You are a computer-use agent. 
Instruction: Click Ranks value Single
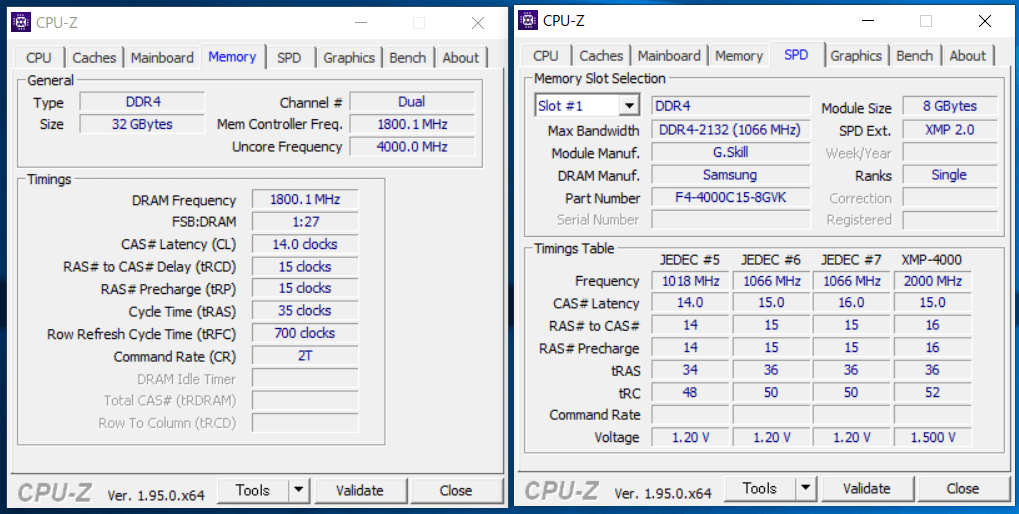pyautogui.click(x=950, y=175)
